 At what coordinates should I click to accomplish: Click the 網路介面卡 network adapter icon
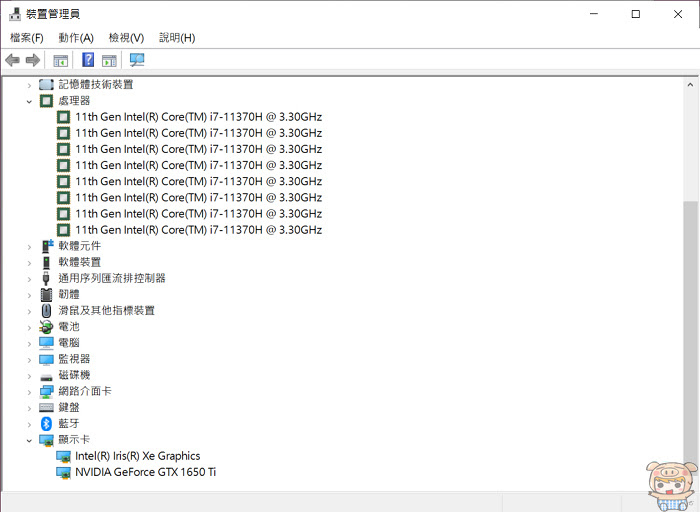coord(46,391)
